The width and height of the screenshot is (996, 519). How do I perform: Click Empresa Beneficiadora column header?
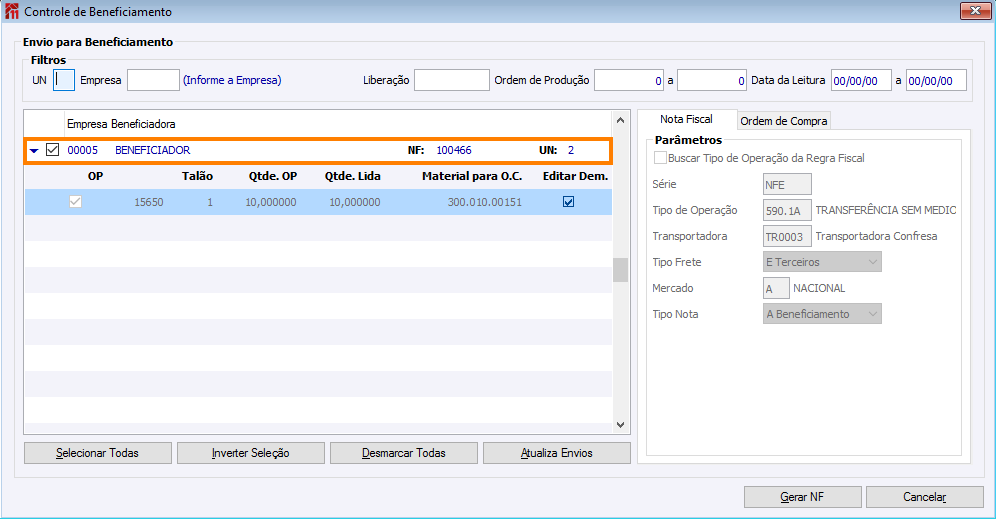point(121,124)
